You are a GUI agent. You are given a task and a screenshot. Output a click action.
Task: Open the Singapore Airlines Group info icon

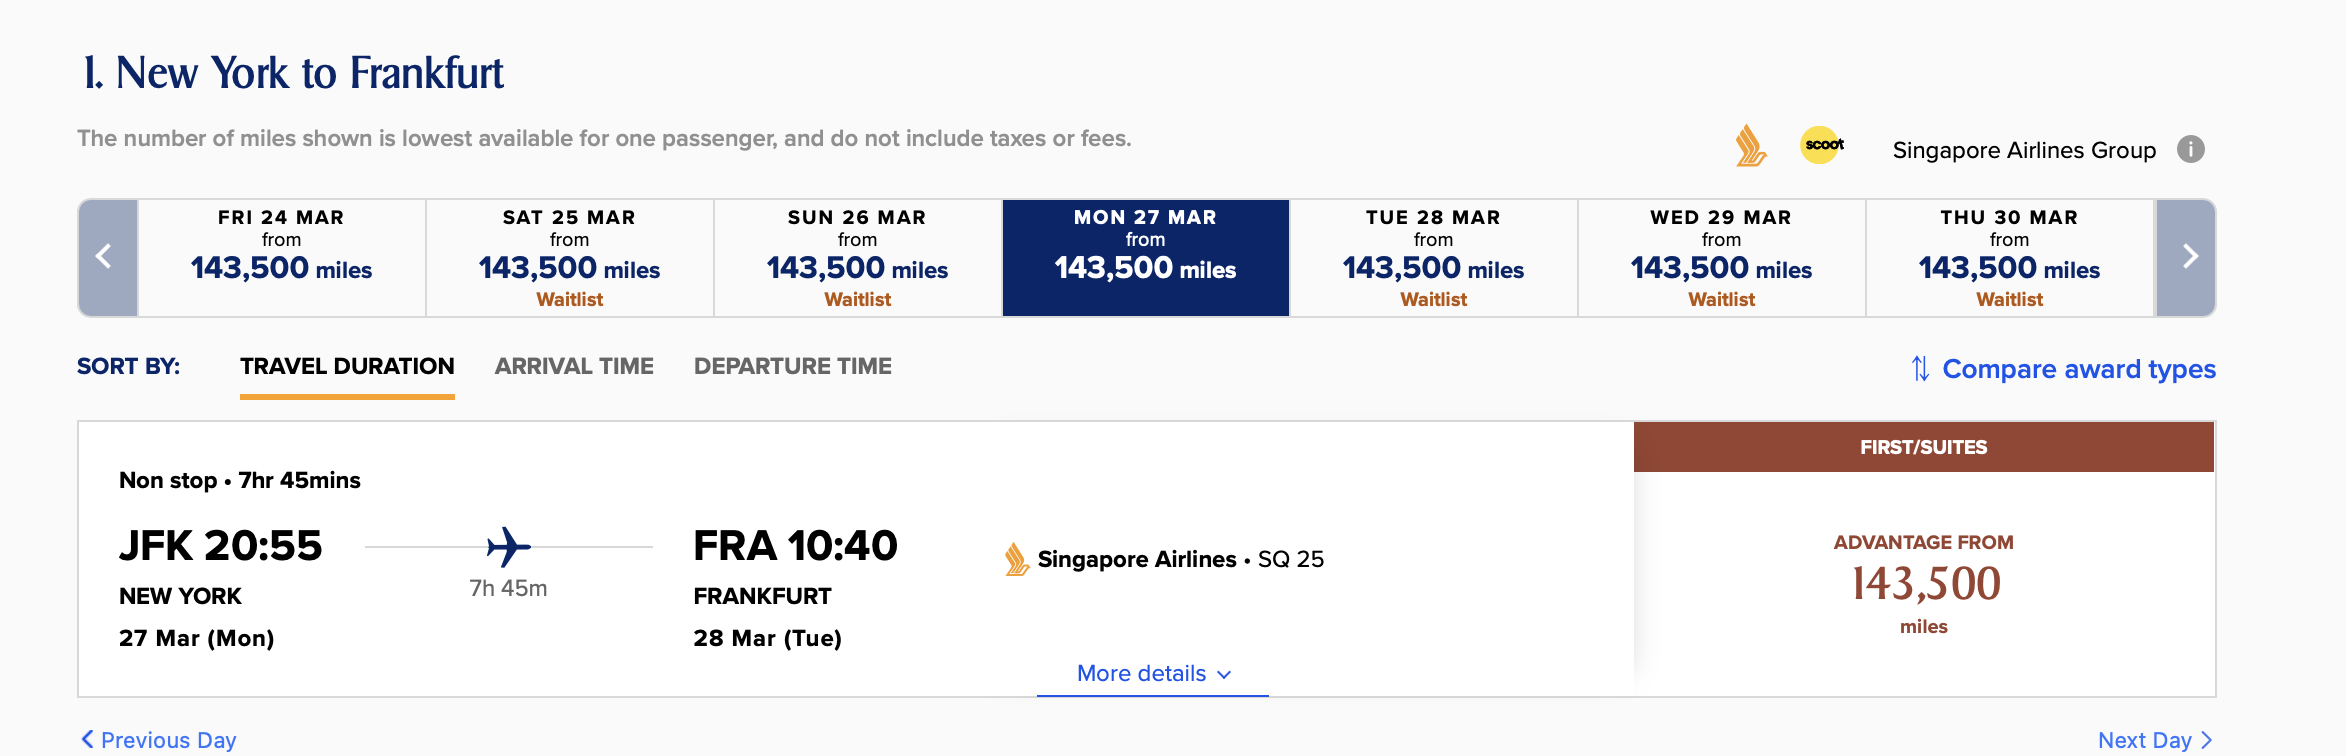click(2190, 149)
